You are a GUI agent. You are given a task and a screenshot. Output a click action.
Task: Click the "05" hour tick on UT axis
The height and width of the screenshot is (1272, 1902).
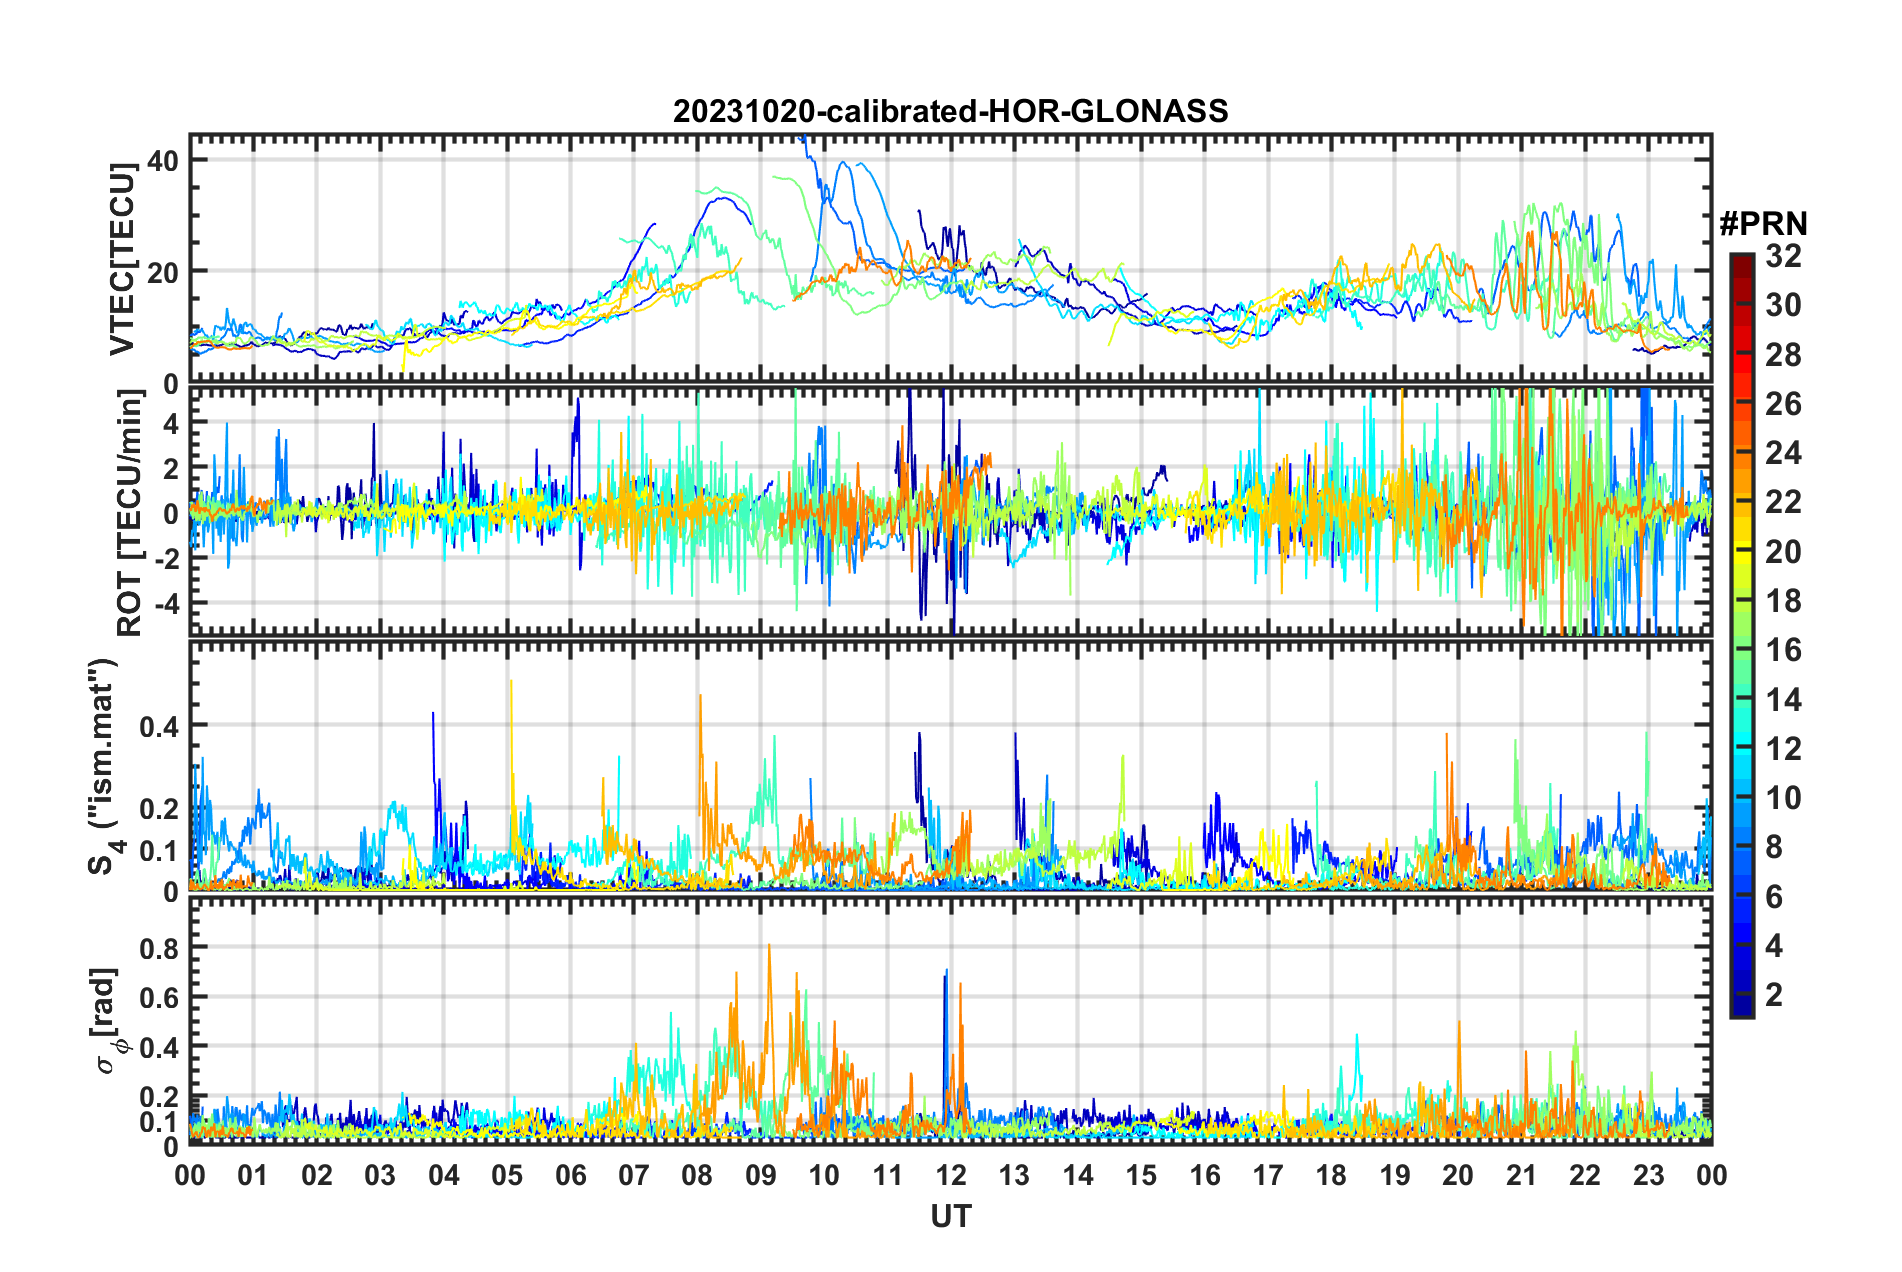tap(507, 1175)
